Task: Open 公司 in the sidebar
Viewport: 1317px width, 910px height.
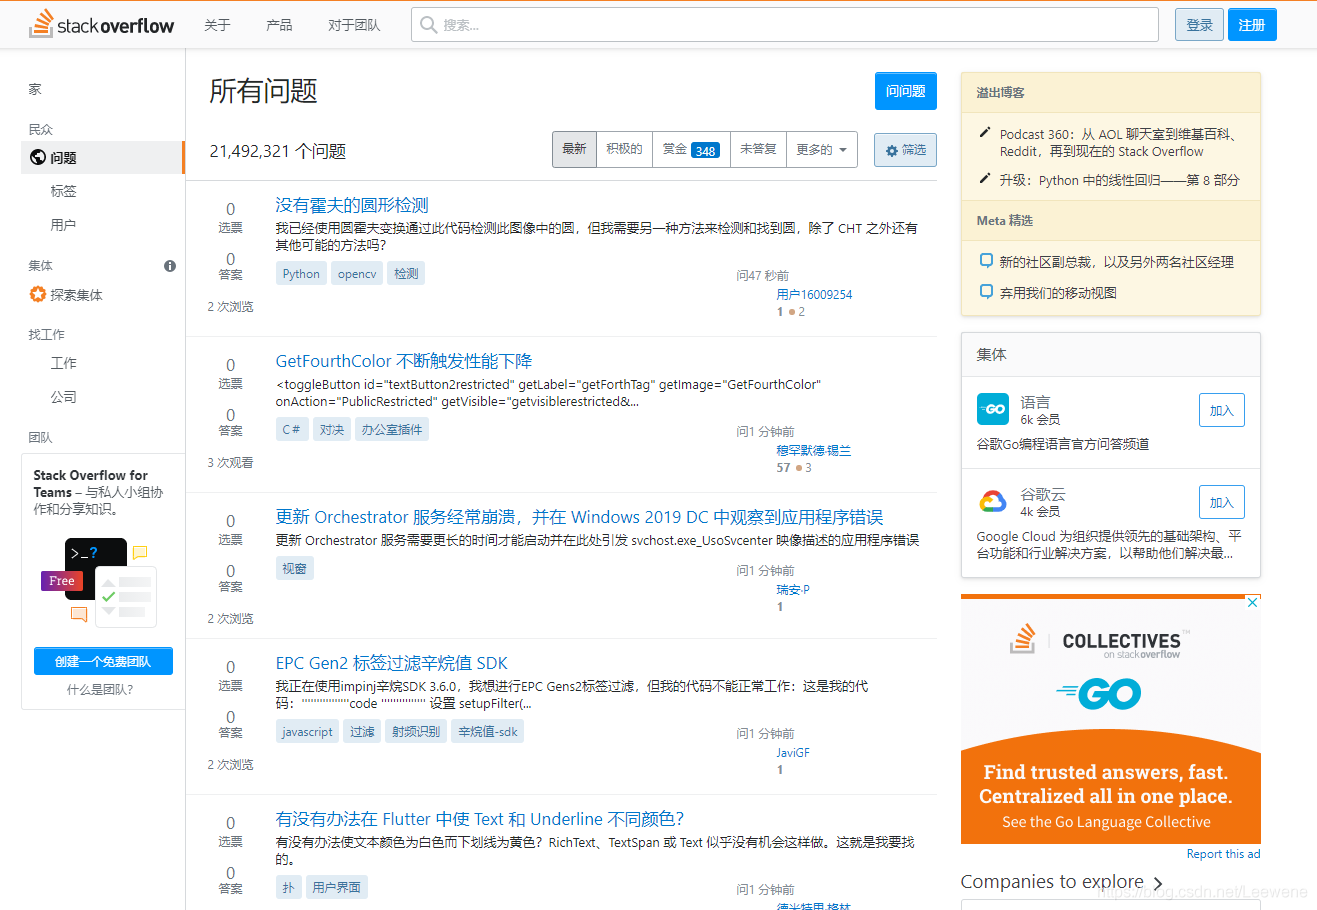Action: tap(63, 397)
